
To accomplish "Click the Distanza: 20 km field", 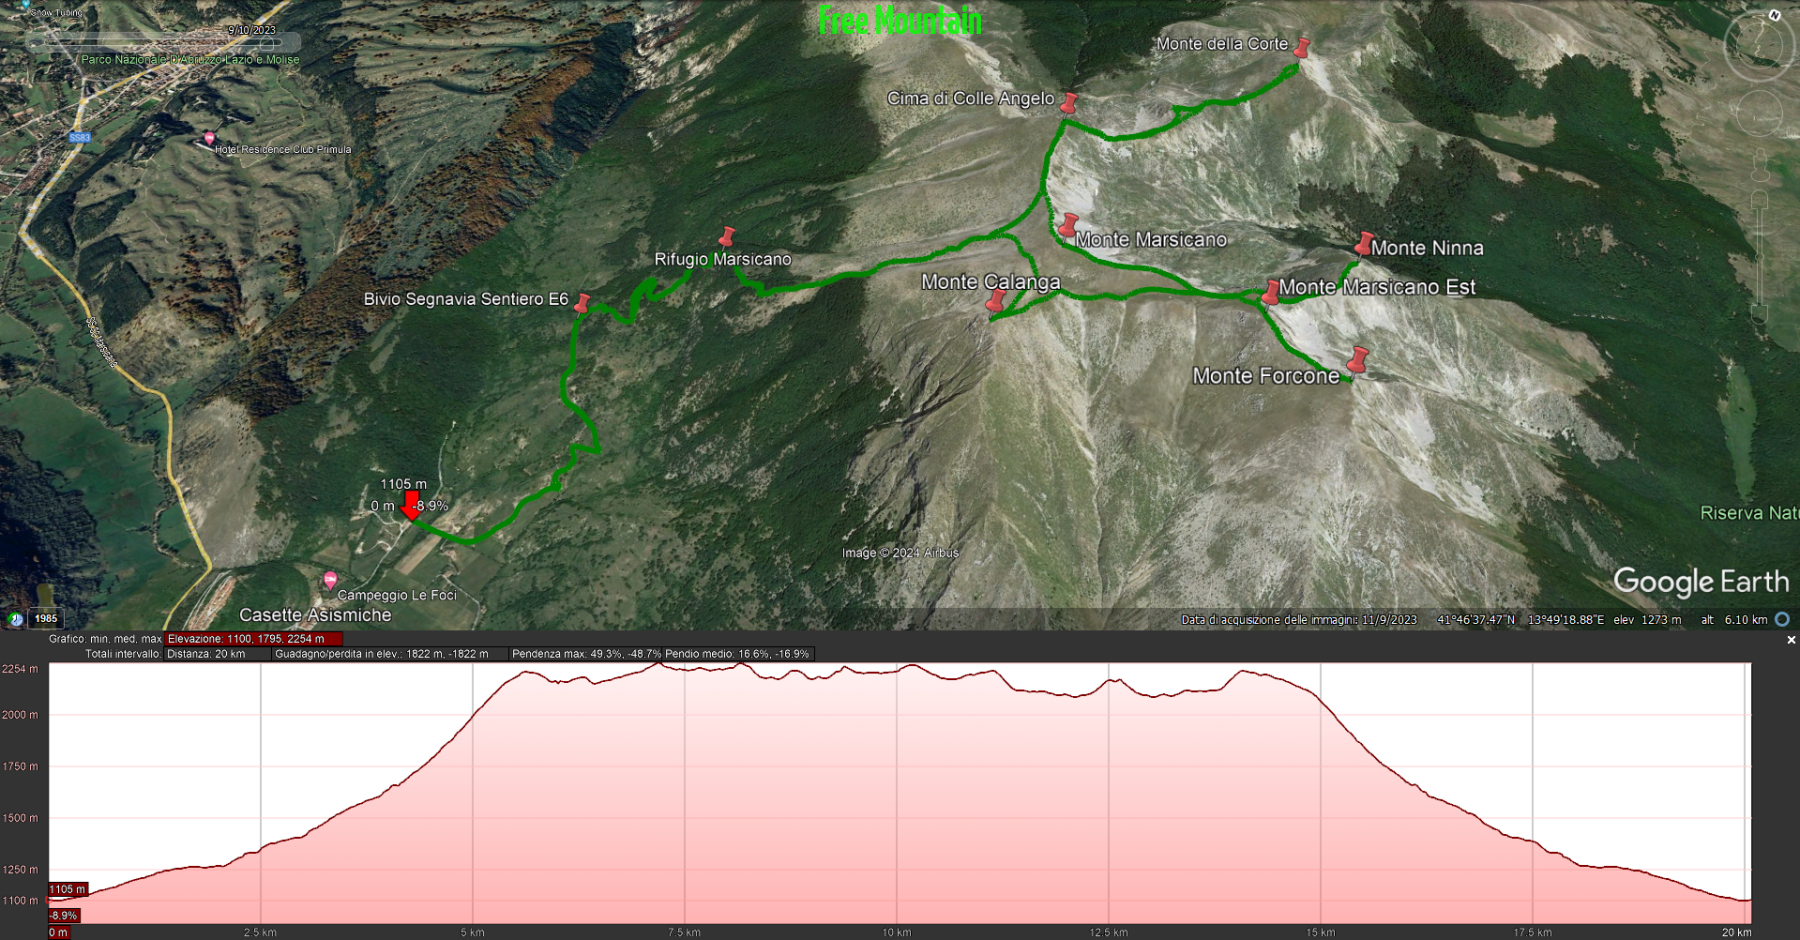I will coord(217,654).
